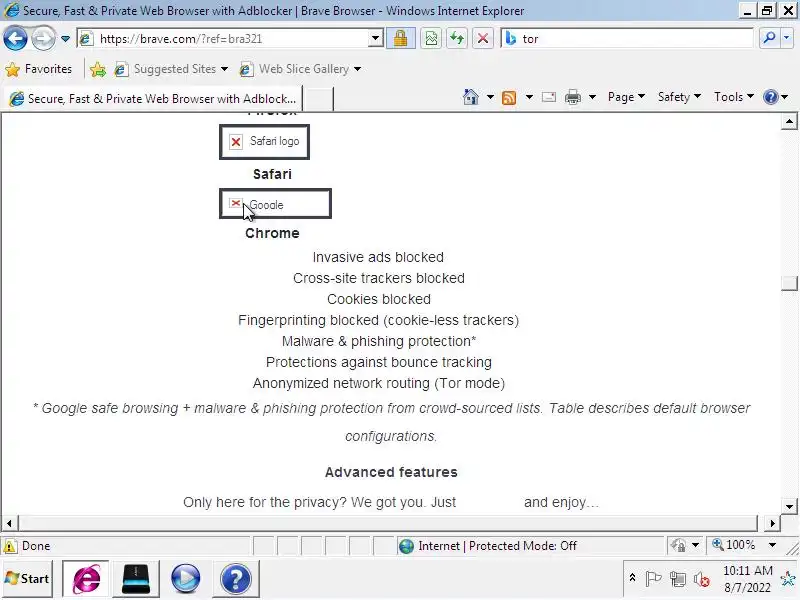This screenshot has width=800, height=600.
Task: Show hidden system tray icons
Action: tap(633, 578)
